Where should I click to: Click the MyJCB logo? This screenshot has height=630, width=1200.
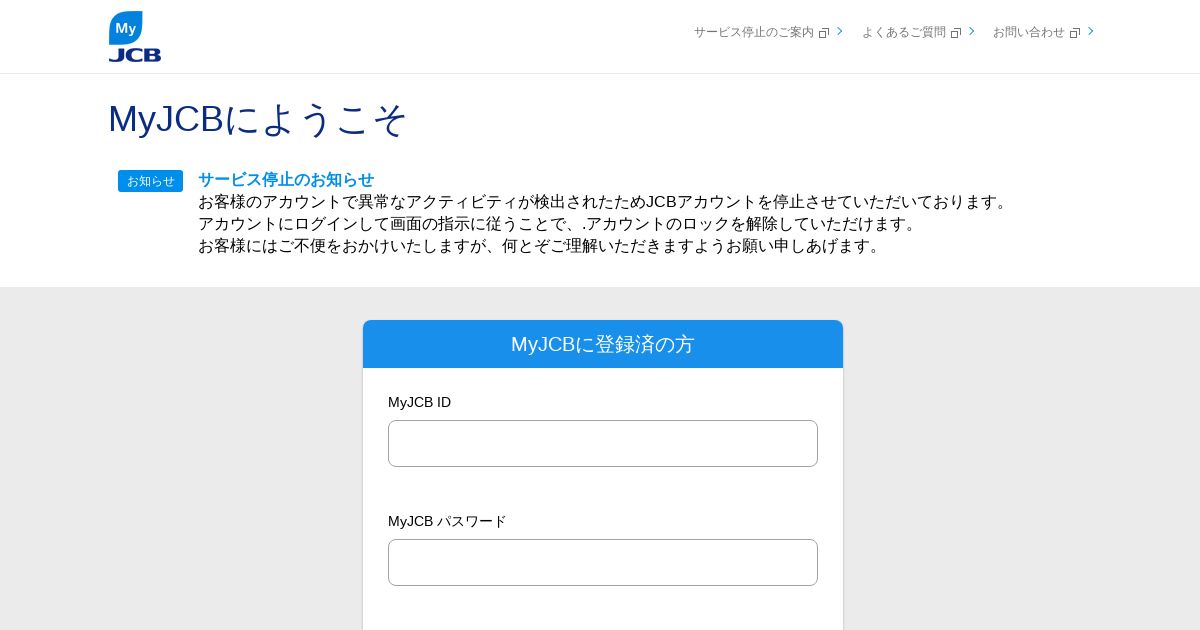pos(135,37)
